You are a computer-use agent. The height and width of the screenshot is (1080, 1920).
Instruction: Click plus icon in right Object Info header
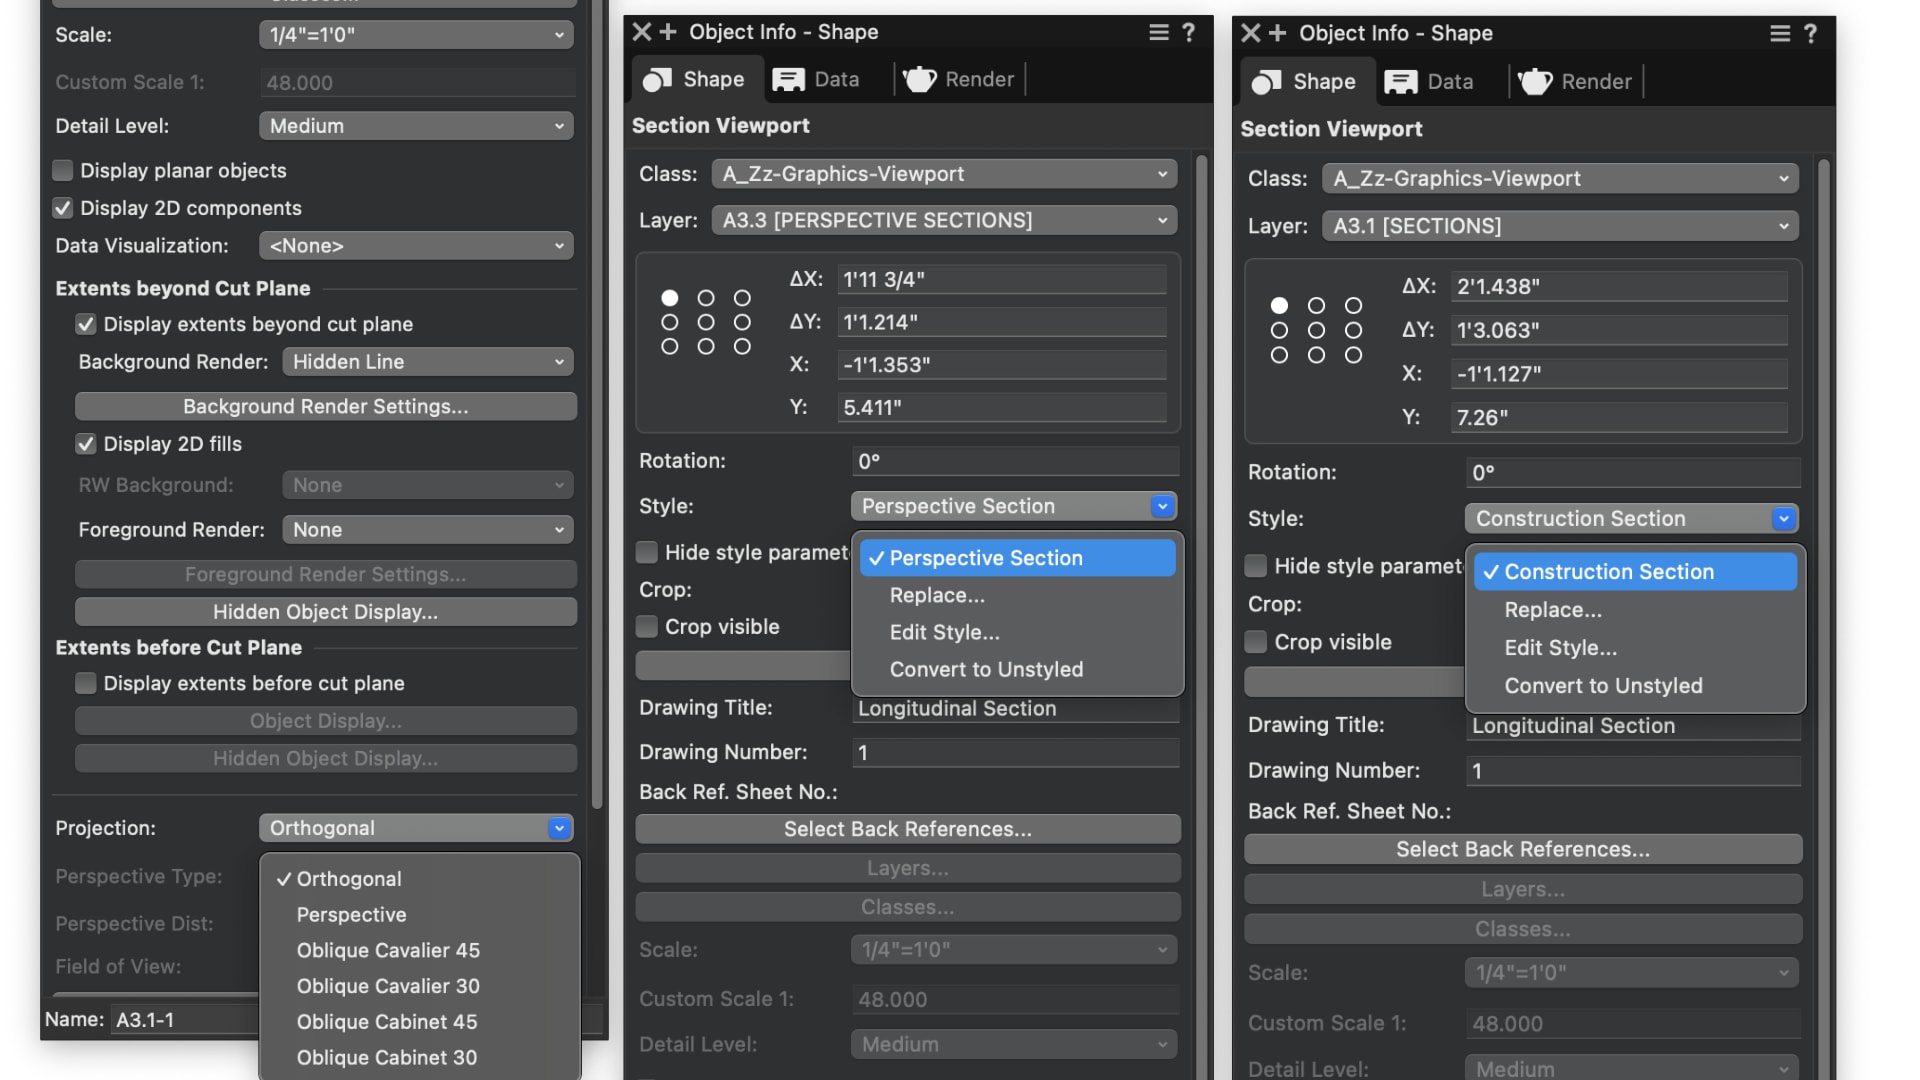point(1277,34)
